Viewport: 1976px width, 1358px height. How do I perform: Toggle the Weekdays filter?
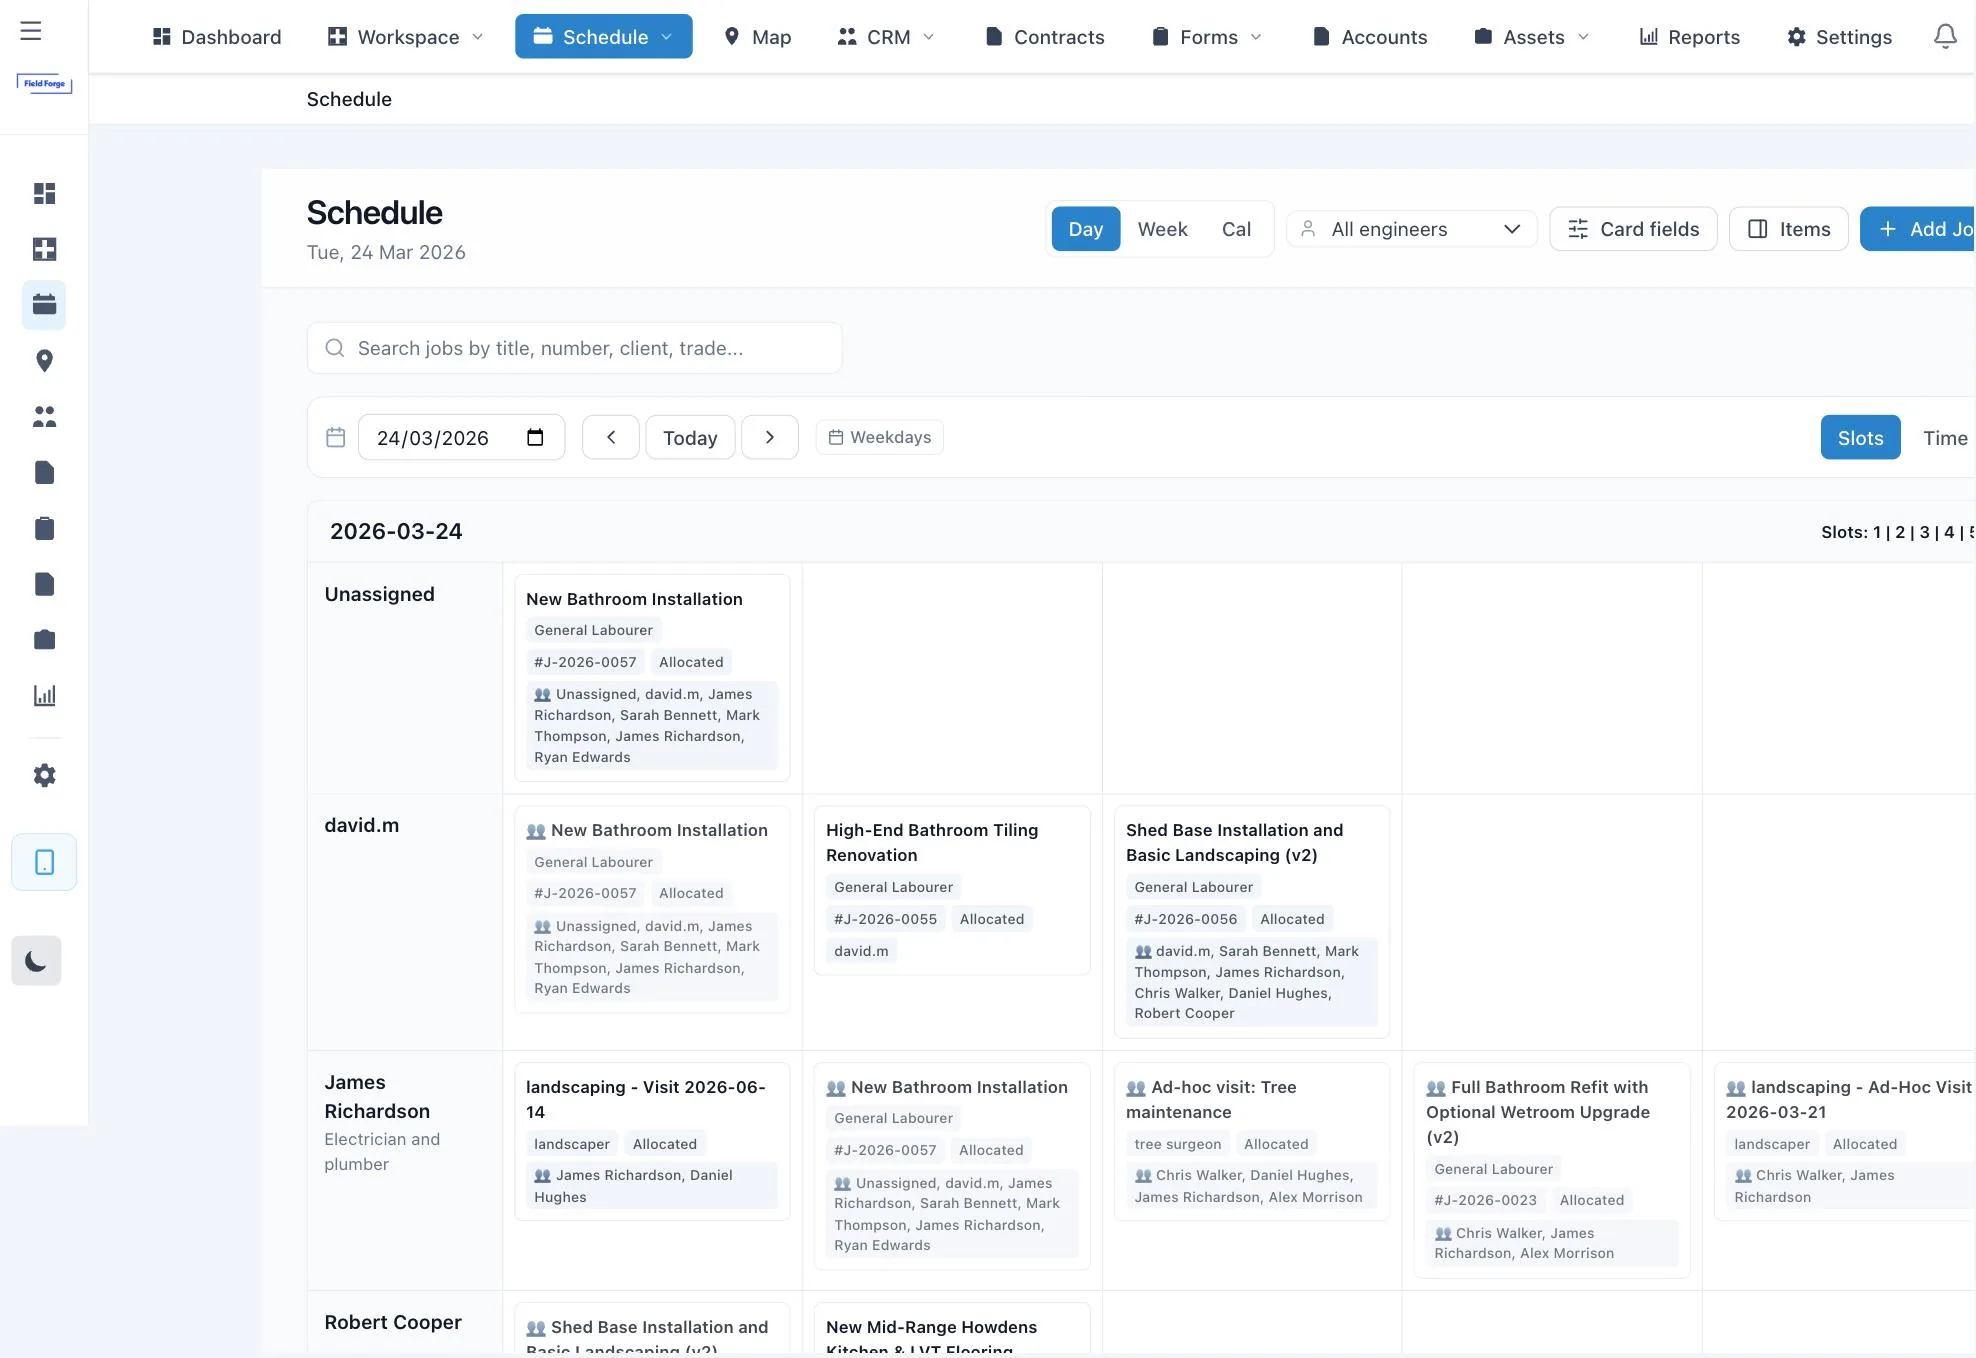pos(880,437)
